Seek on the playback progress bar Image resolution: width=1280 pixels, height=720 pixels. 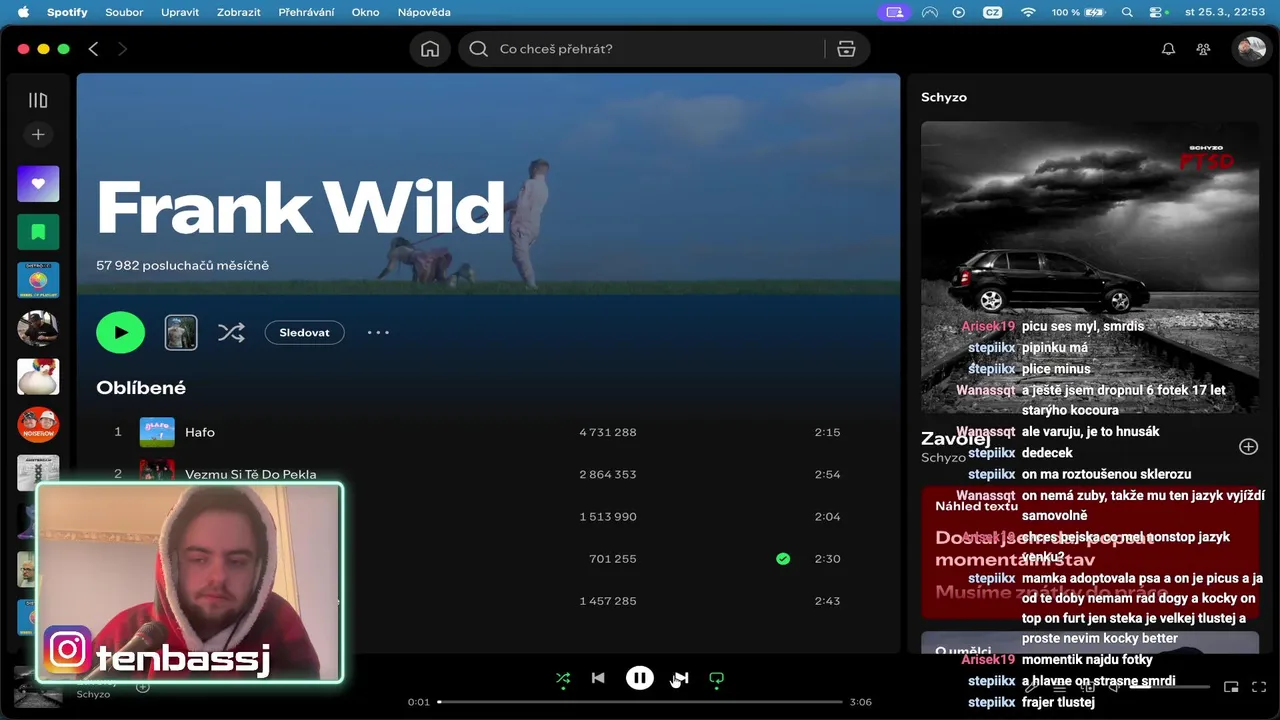pyautogui.click(x=640, y=702)
